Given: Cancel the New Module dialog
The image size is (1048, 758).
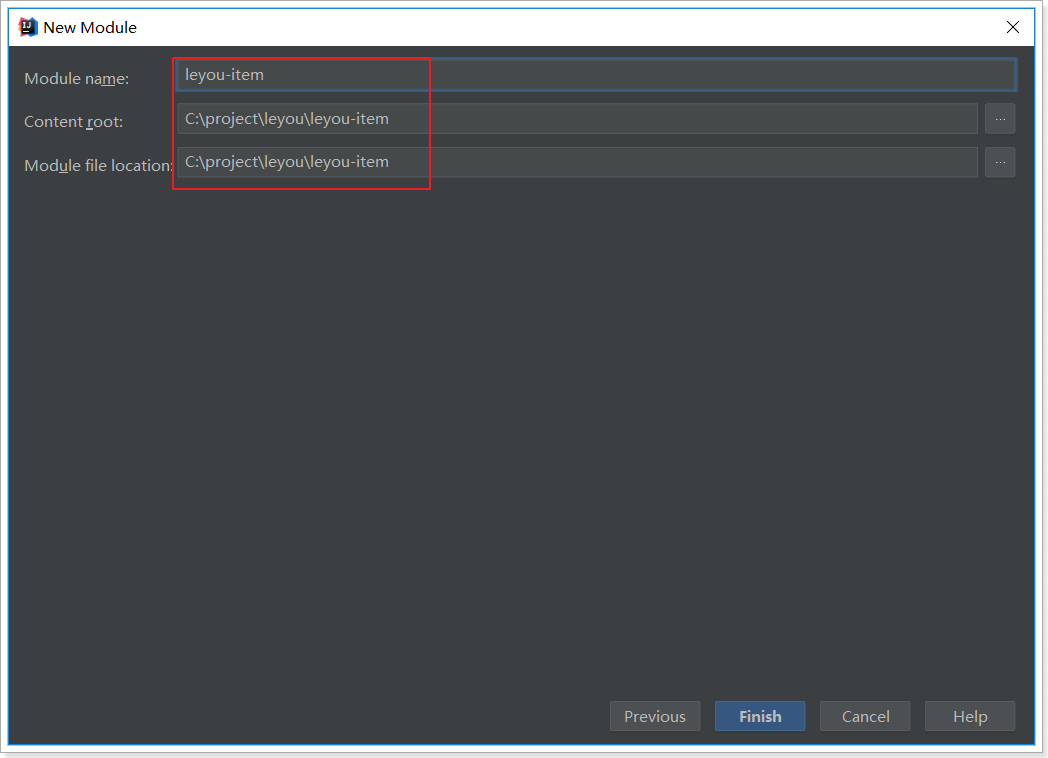Looking at the screenshot, I should (x=865, y=717).
